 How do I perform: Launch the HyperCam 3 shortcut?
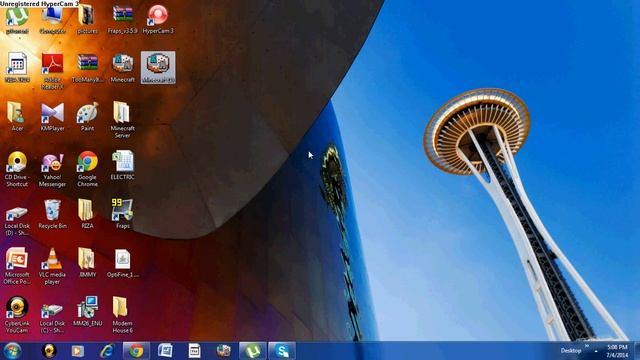click(x=158, y=20)
